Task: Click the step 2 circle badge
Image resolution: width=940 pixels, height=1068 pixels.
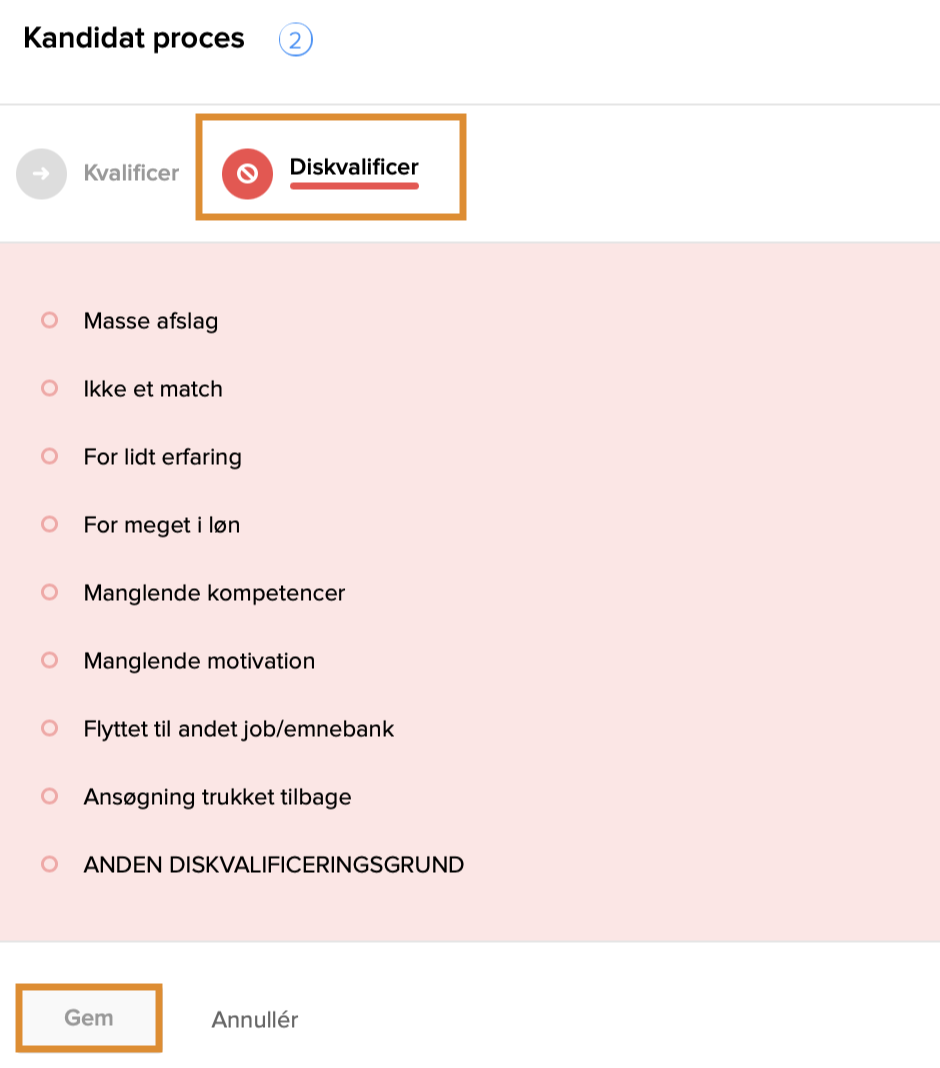Action: pyautogui.click(x=296, y=40)
